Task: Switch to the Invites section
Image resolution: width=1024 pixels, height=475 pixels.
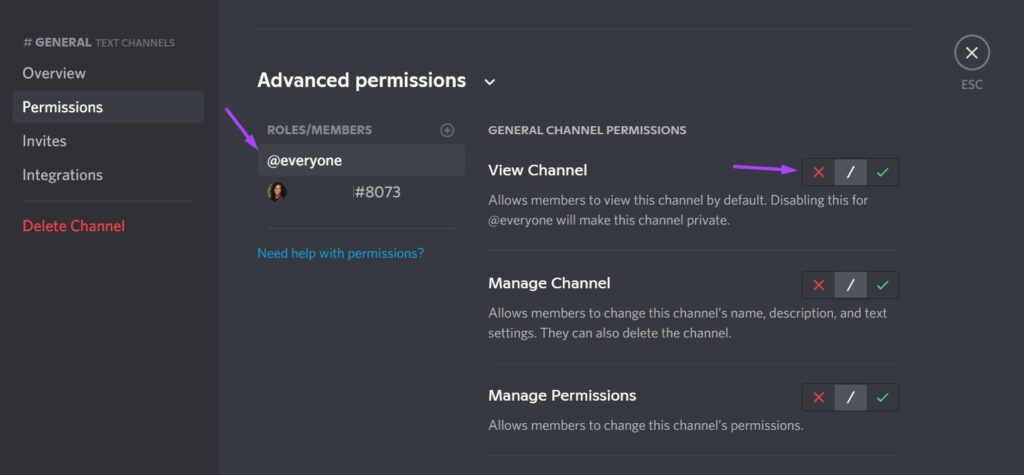Action: point(45,141)
